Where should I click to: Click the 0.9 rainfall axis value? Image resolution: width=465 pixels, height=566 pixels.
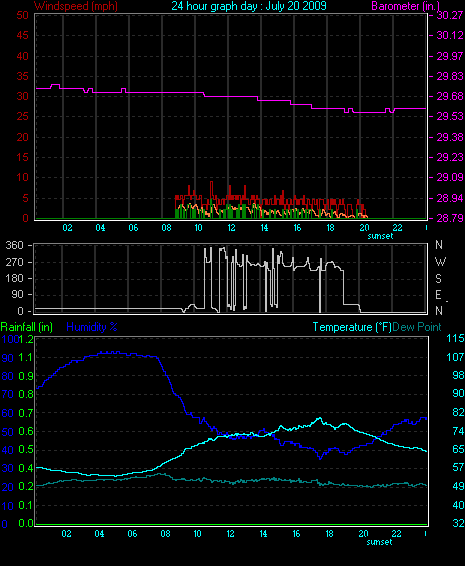pos(26,376)
